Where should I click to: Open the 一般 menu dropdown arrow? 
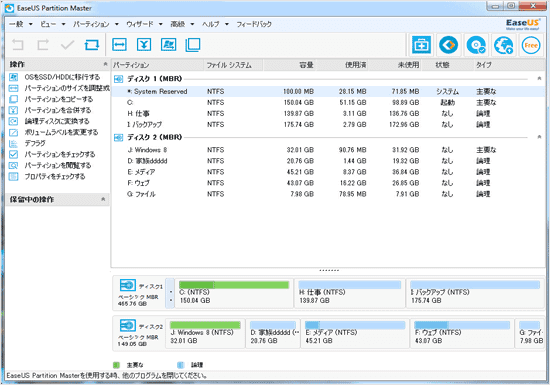[x=31, y=24]
